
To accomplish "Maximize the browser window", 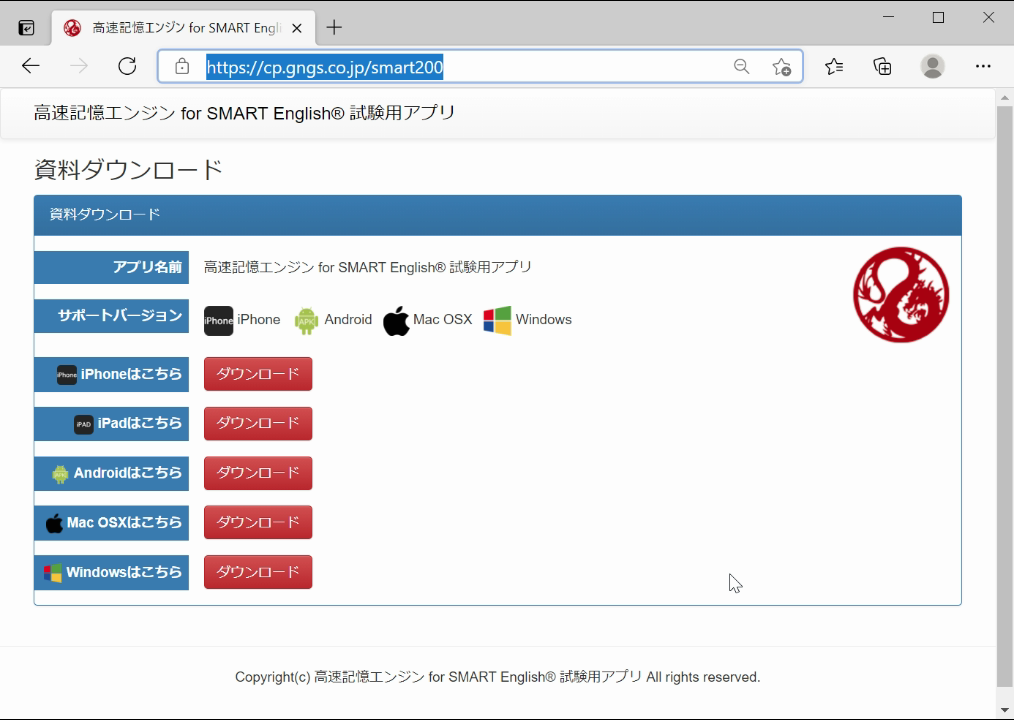I will 938,17.
